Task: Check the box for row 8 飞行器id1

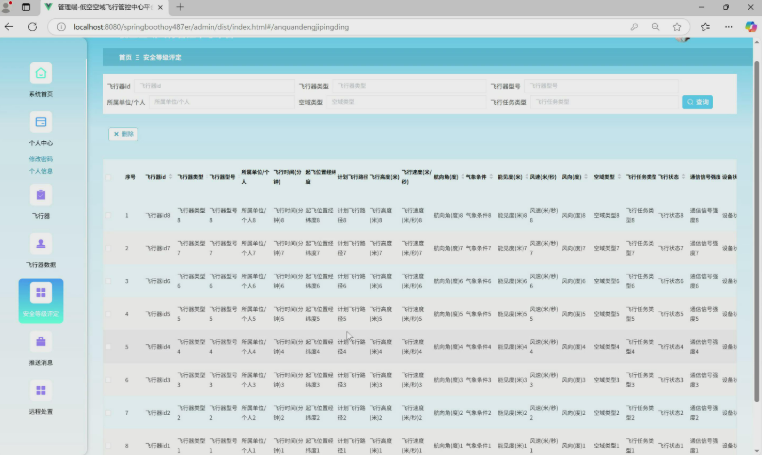Action: (108, 446)
